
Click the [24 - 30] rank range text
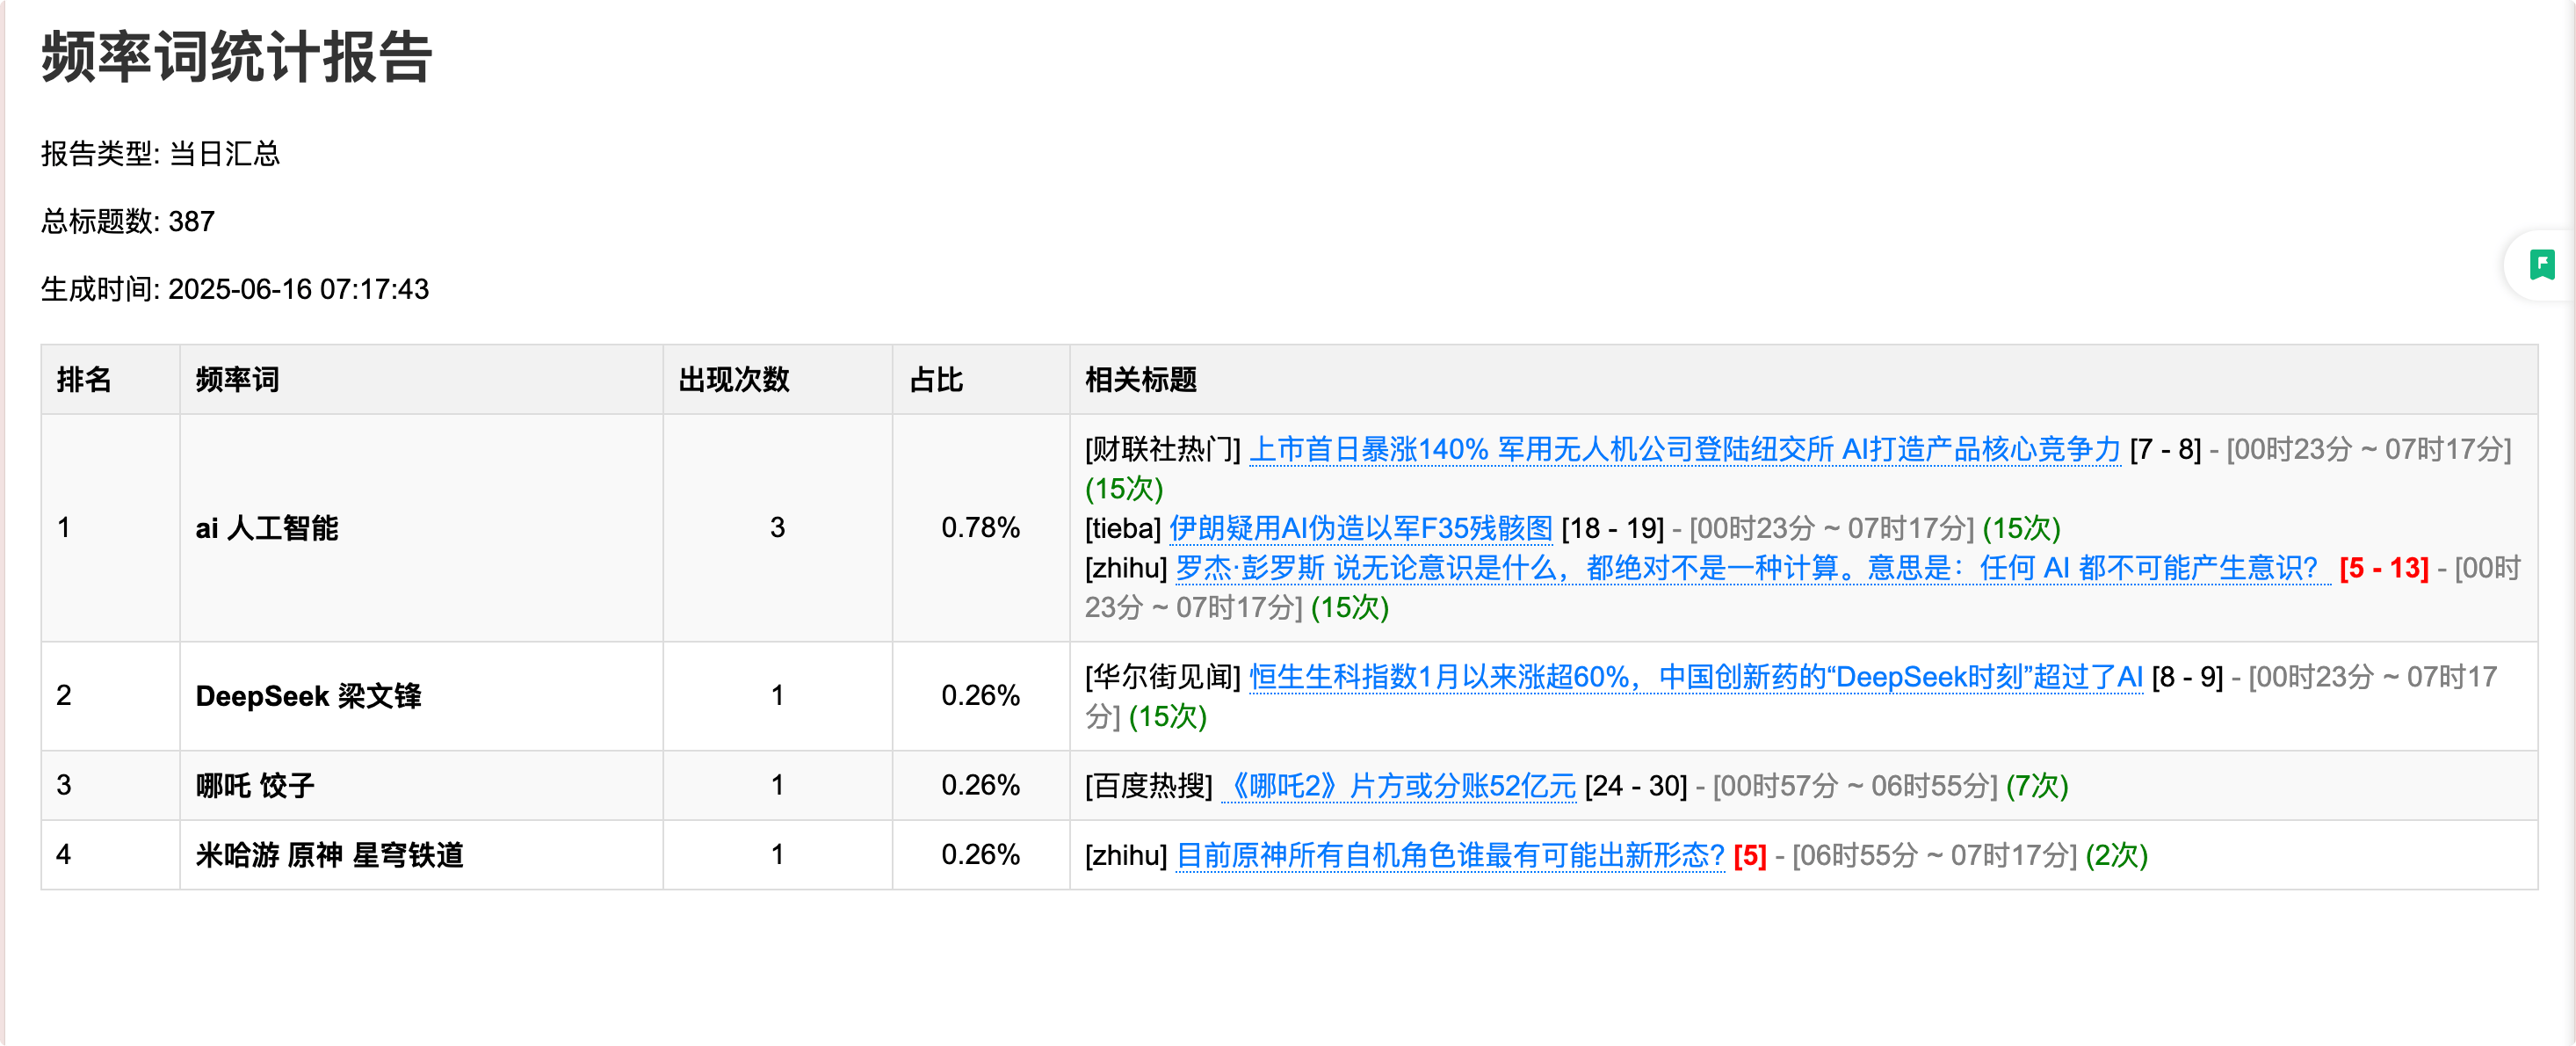tap(1636, 786)
